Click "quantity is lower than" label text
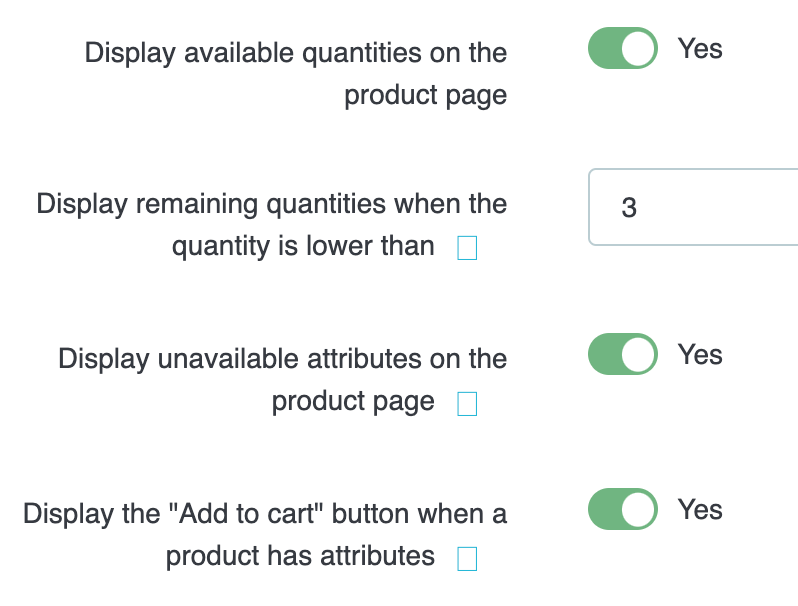The height and width of the screenshot is (606, 798). click(x=303, y=246)
